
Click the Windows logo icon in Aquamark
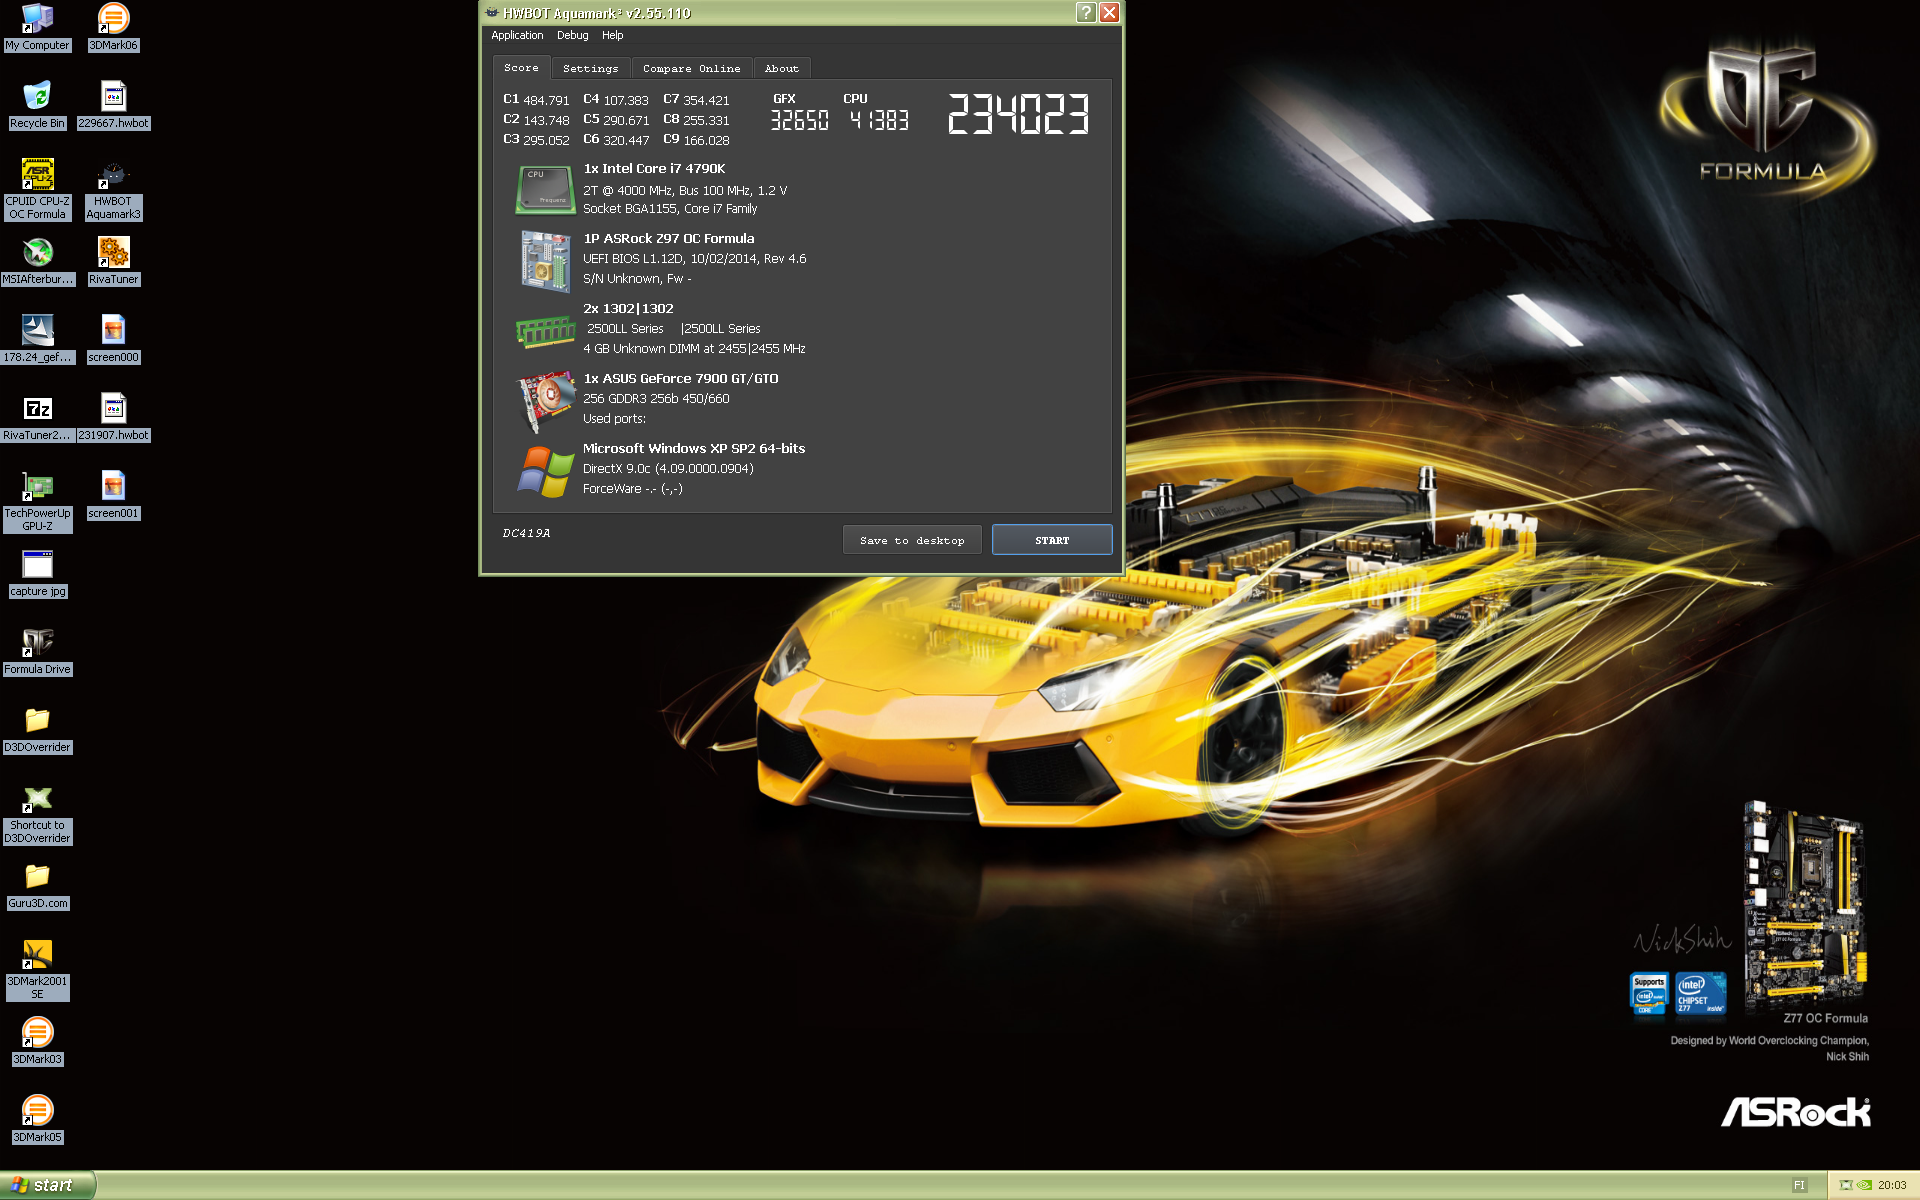tap(545, 471)
